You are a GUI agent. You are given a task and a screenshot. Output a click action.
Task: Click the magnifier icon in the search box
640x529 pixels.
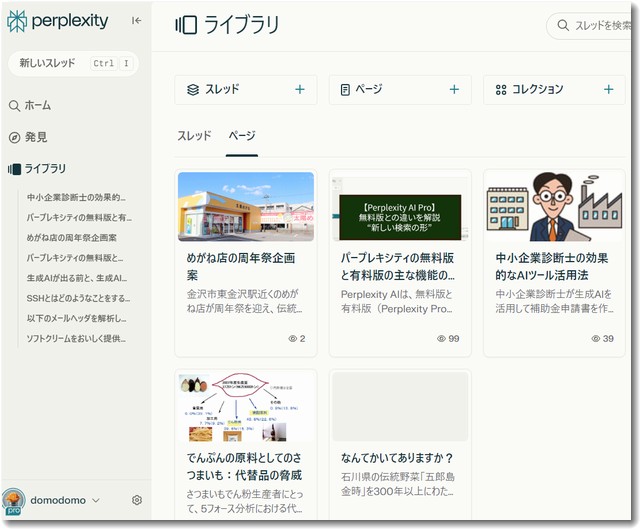(561, 26)
